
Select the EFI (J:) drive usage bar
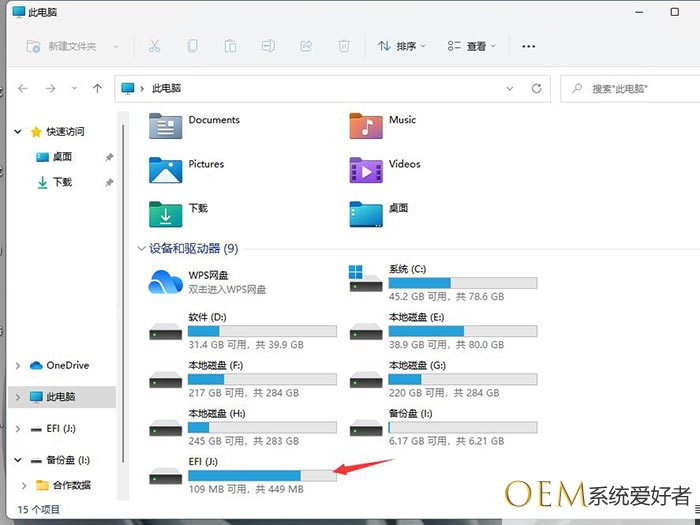point(262,475)
